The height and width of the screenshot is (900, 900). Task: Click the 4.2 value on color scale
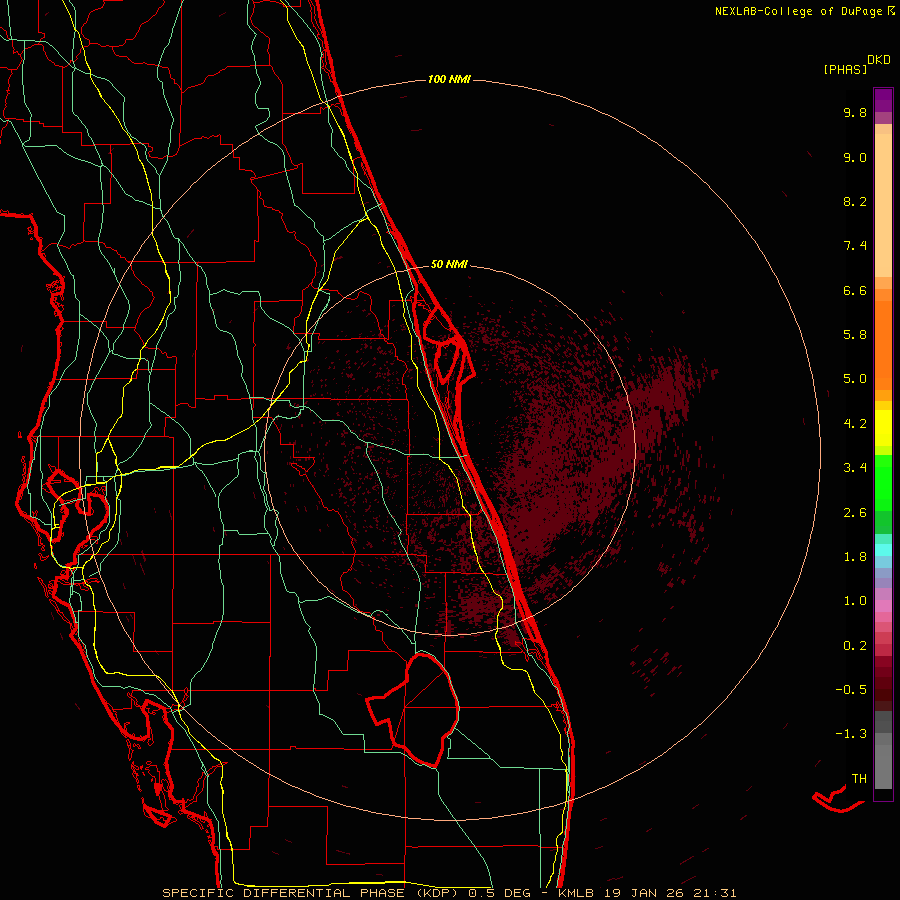(x=855, y=424)
